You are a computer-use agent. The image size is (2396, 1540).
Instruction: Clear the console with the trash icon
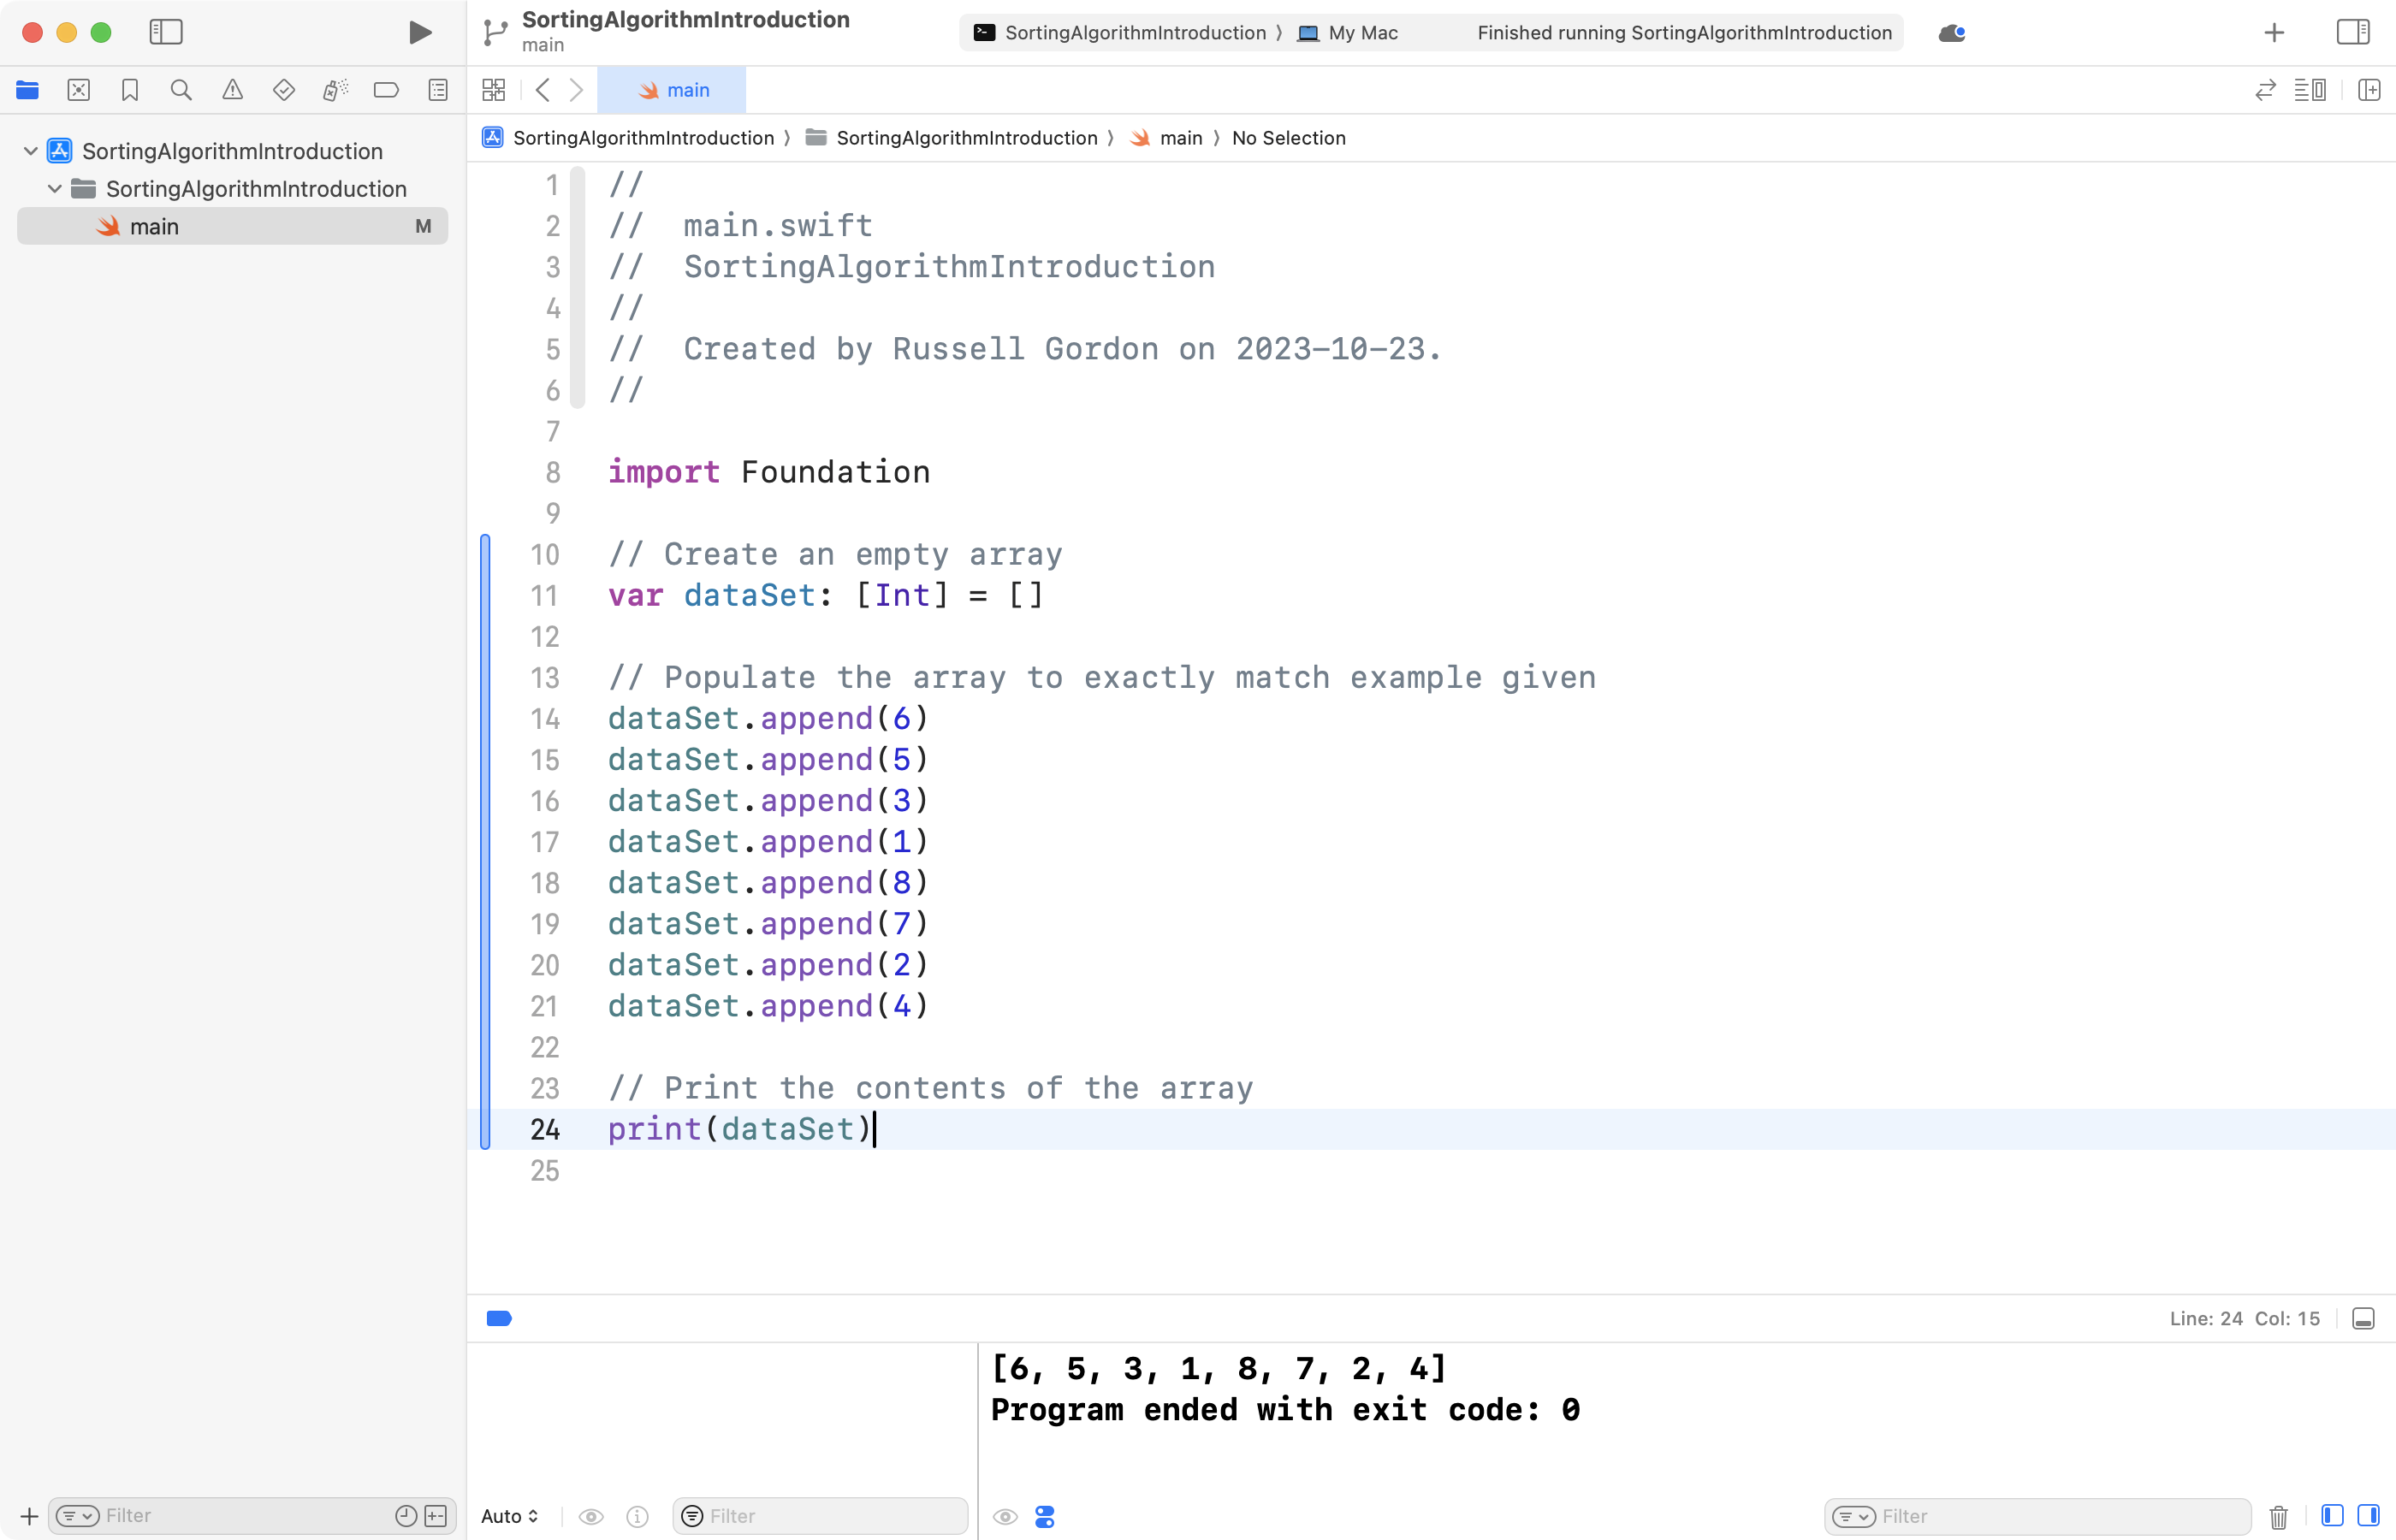point(2279,1515)
